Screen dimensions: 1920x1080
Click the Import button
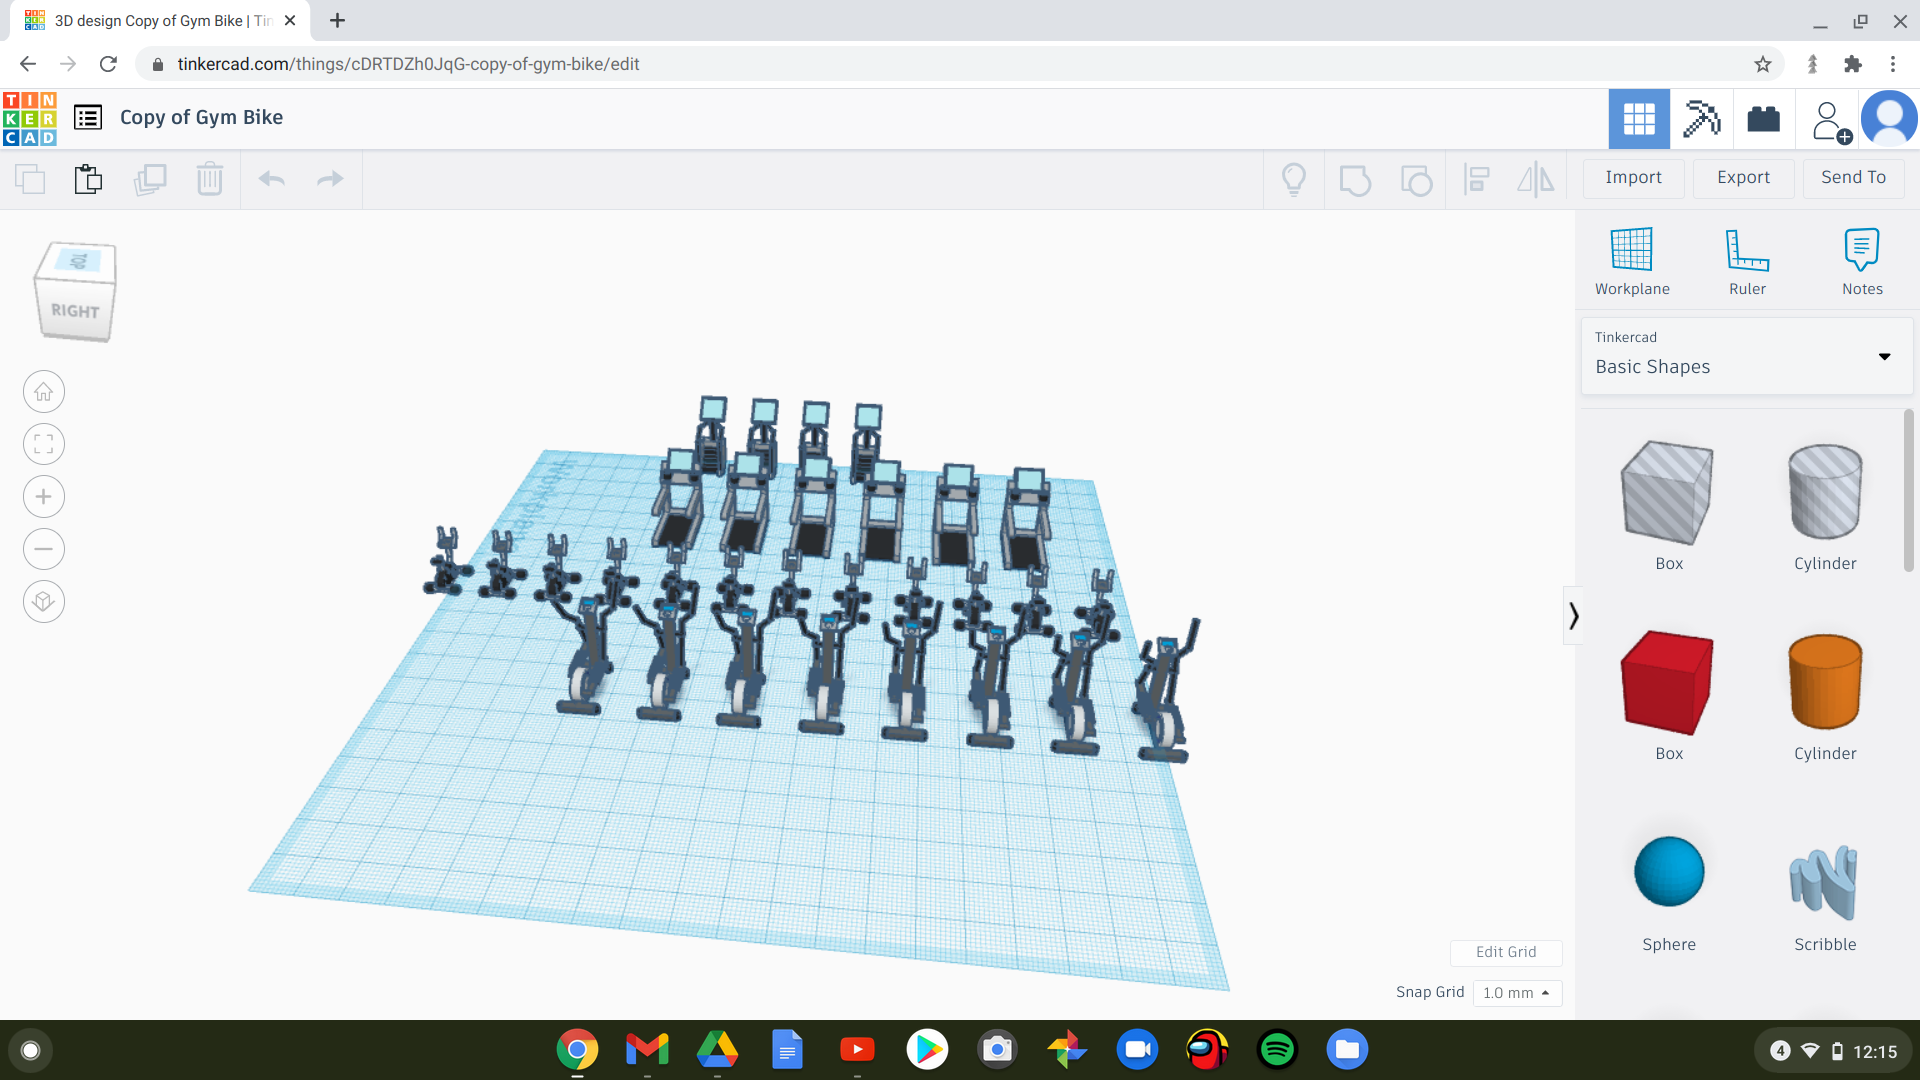pyautogui.click(x=1634, y=177)
